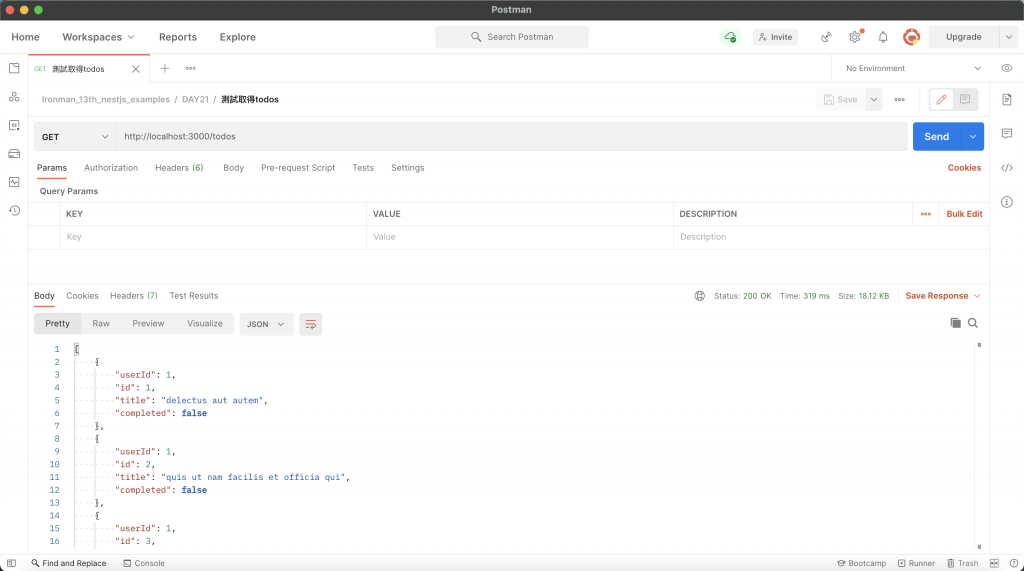Select the Visualize response view

pyautogui.click(x=205, y=323)
